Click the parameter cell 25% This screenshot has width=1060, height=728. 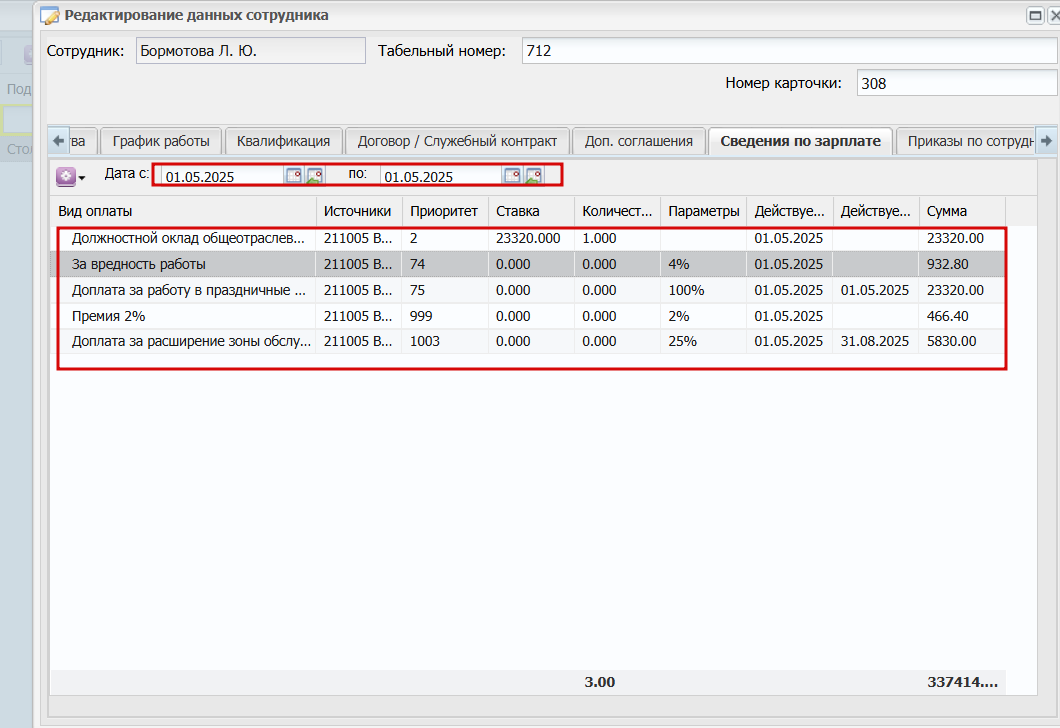[704, 341]
